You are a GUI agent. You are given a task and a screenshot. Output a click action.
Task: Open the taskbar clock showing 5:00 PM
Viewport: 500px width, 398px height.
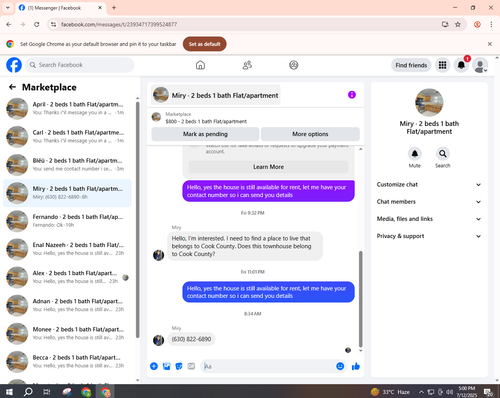click(x=467, y=392)
